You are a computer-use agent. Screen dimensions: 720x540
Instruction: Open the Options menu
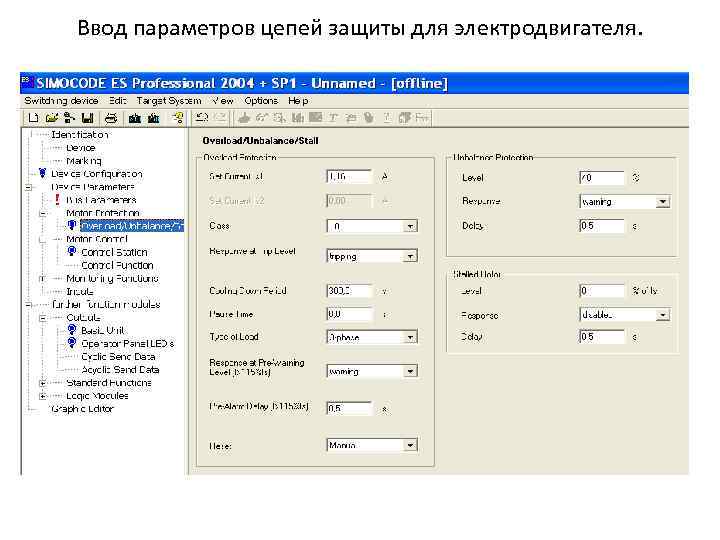pos(261,101)
